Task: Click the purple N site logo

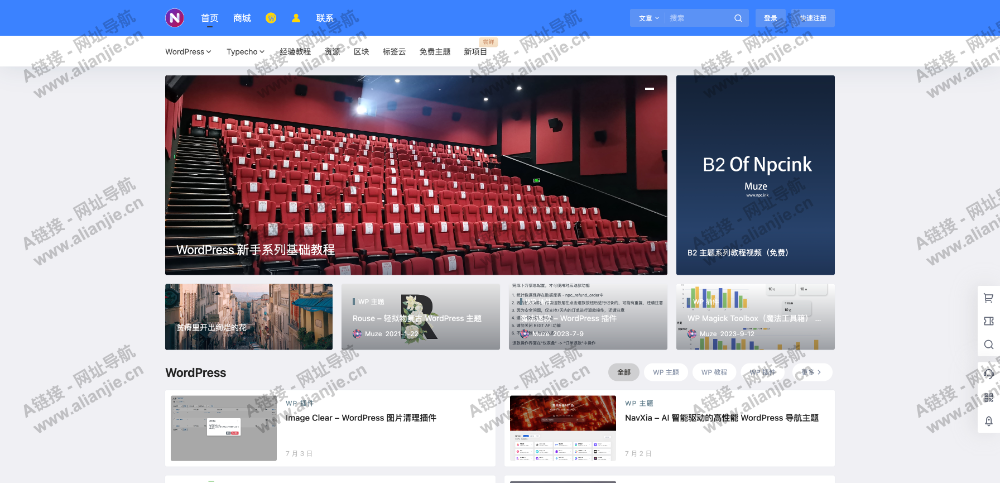Action: point(175,18)
